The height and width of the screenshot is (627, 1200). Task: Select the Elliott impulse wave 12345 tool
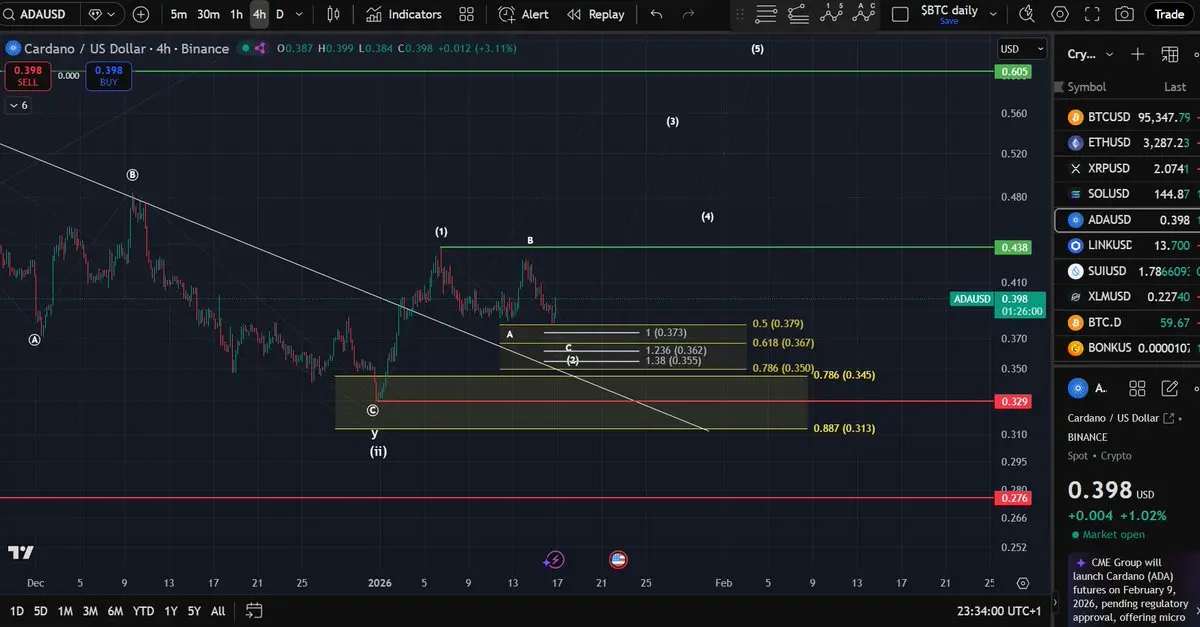point(831,14)
